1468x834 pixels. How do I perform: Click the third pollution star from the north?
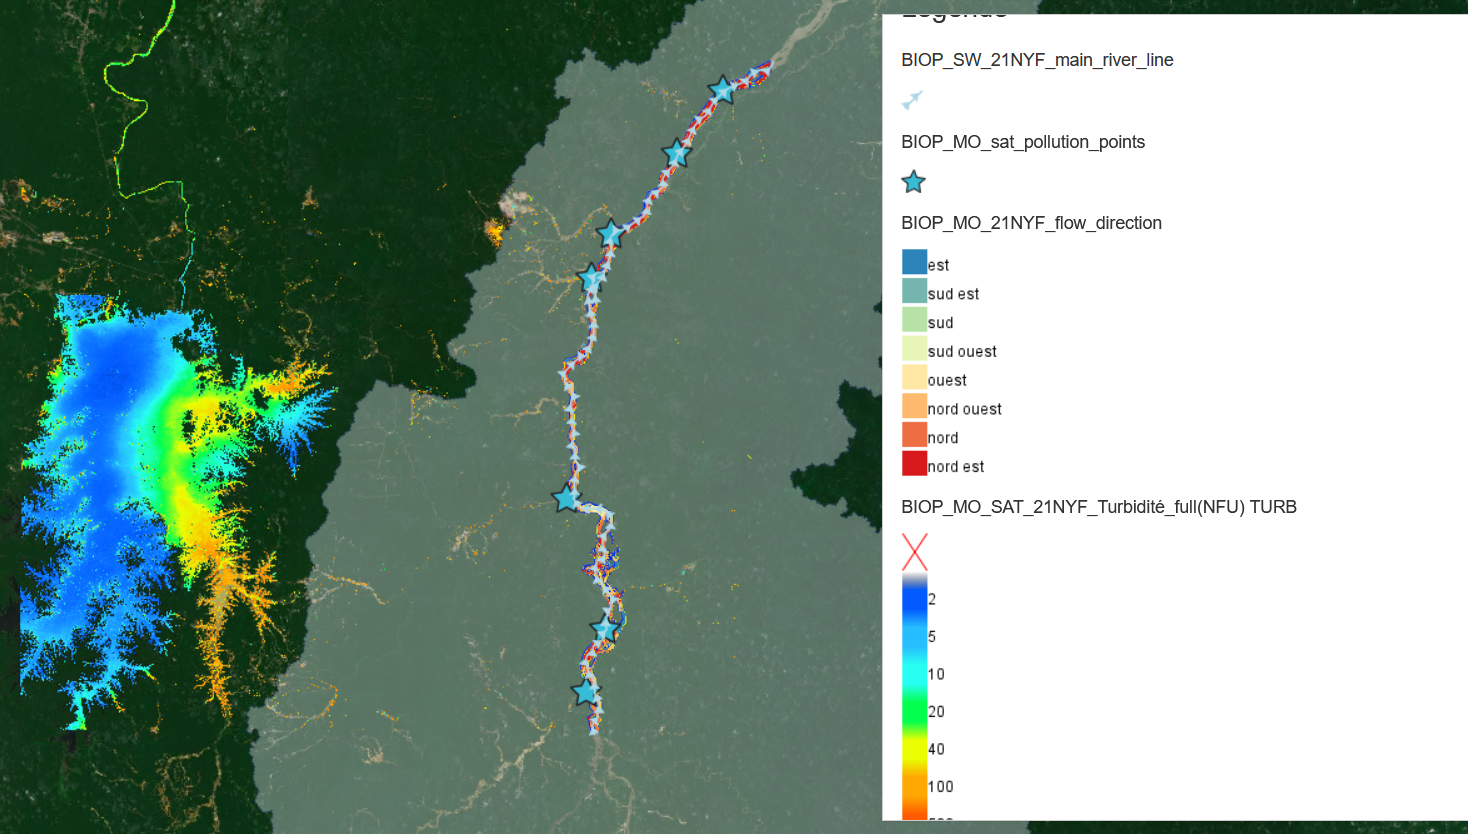coord(611,234)
